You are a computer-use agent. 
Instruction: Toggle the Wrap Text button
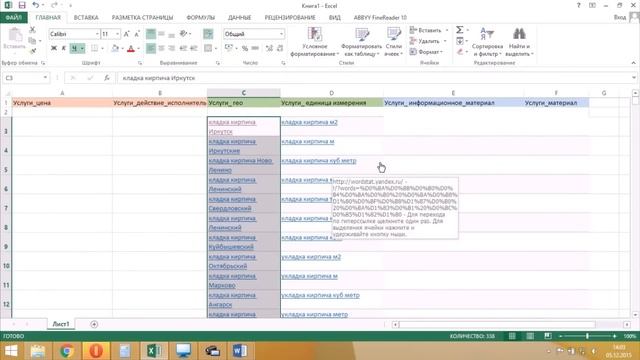click(208, 34)
